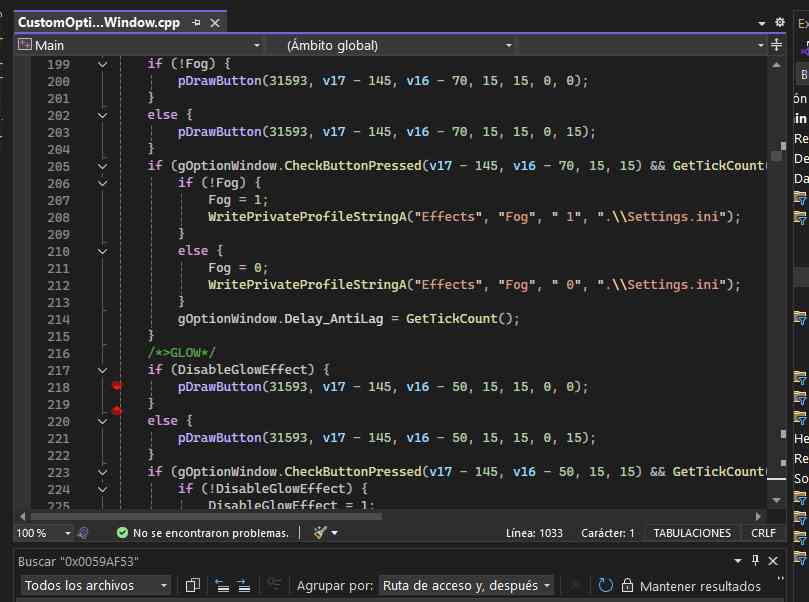Click 'No se encontraron problemas.' status
The width and height of the screenshot is (809, 602).
click(211, 533)
